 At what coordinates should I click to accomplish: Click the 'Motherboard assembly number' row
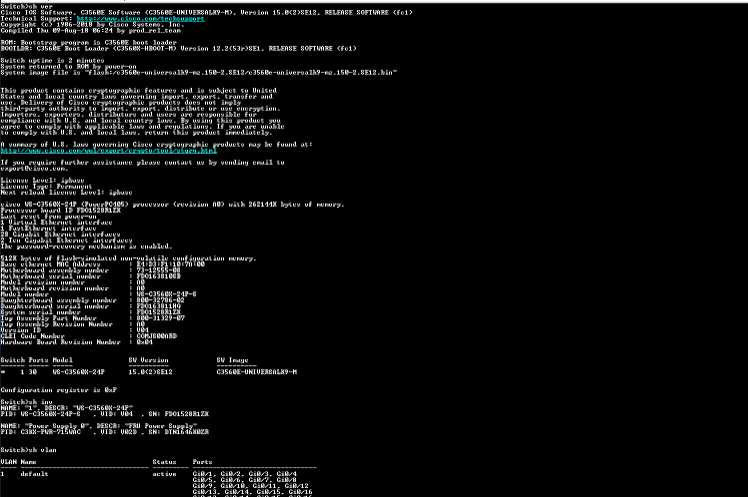coord(91,270)
